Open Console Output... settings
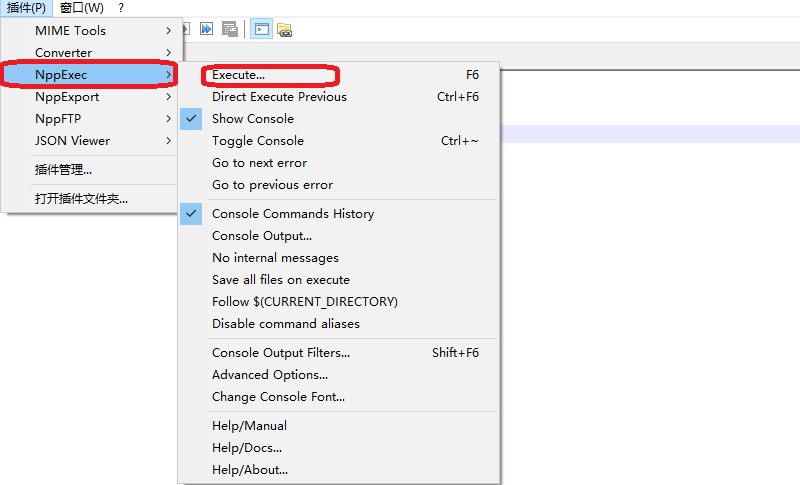The height and width of the screenshot is (485, 800). pos(339,236)
